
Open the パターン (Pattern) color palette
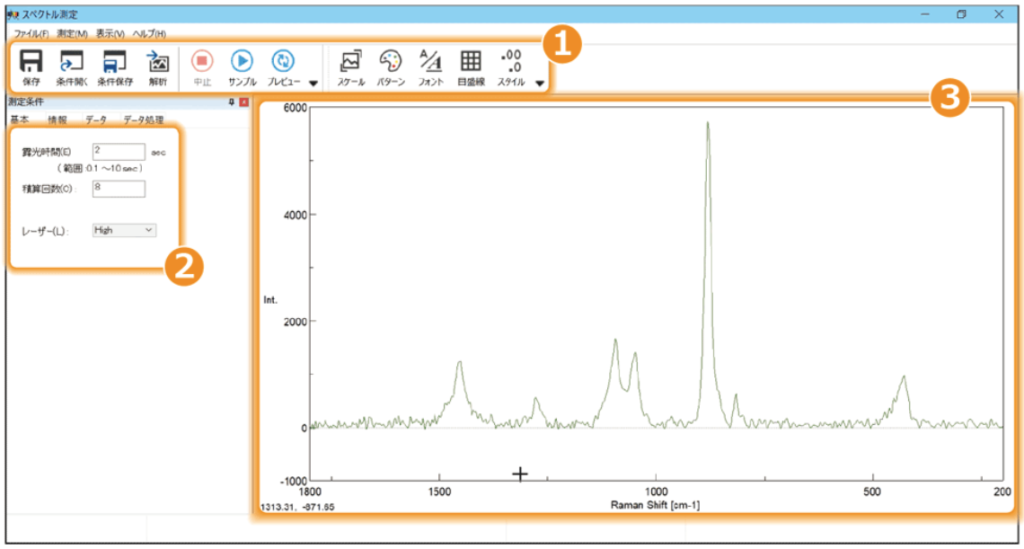(391, 66)
